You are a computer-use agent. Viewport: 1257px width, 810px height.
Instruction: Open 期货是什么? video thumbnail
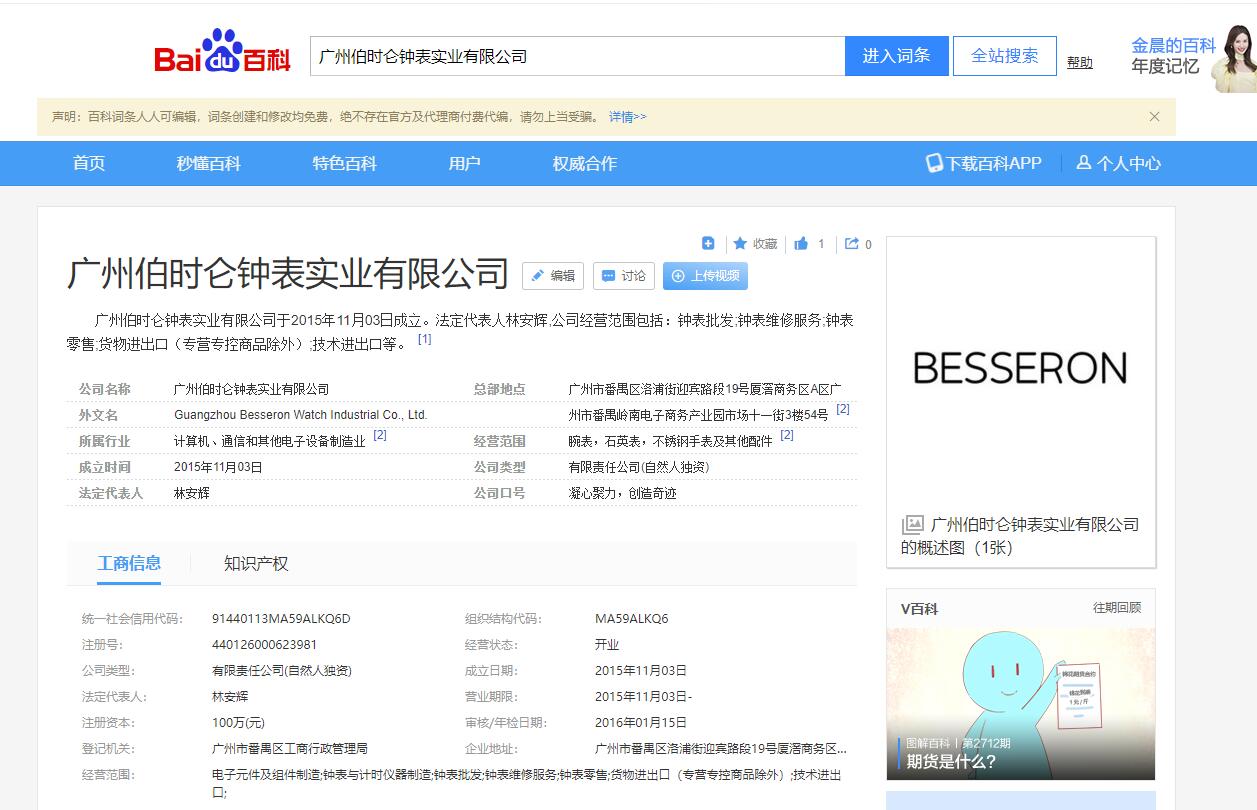pos(1021,704)
